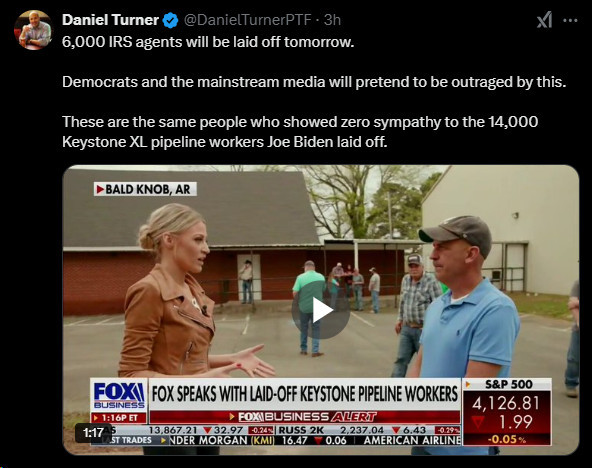The height and width of the screenshot is (468, 592).
Task: Click the BALD KNOB, AR location tag
Action: [x=145, y=189]
